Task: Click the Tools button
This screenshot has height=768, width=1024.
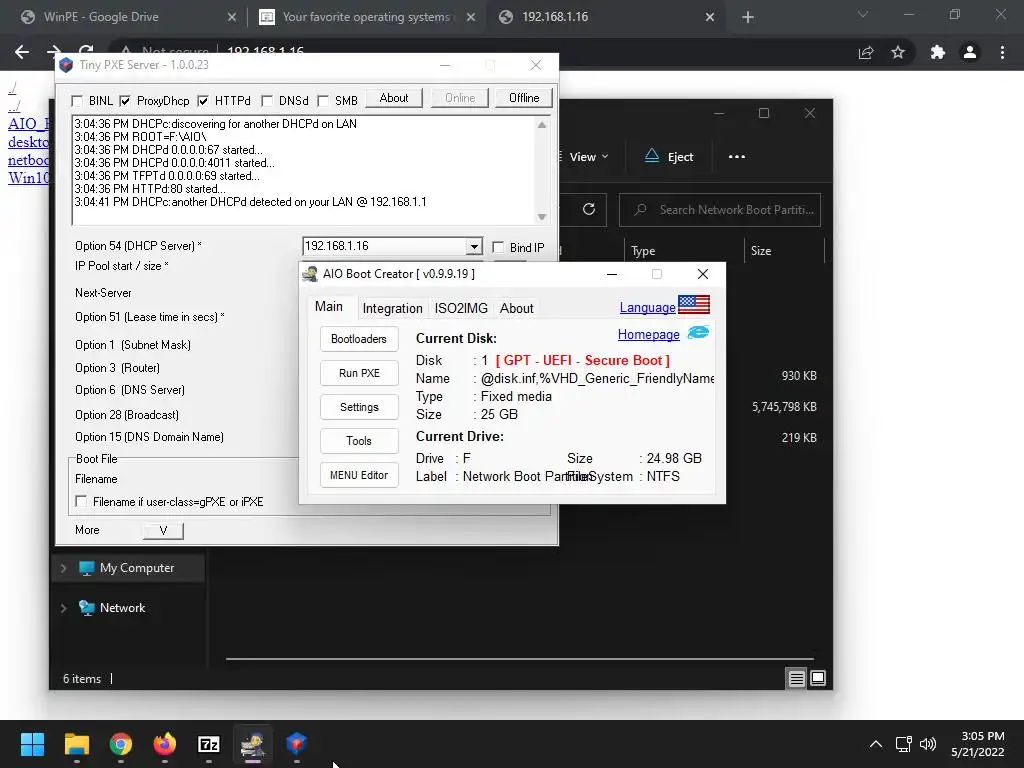Action: pos(359,441)
